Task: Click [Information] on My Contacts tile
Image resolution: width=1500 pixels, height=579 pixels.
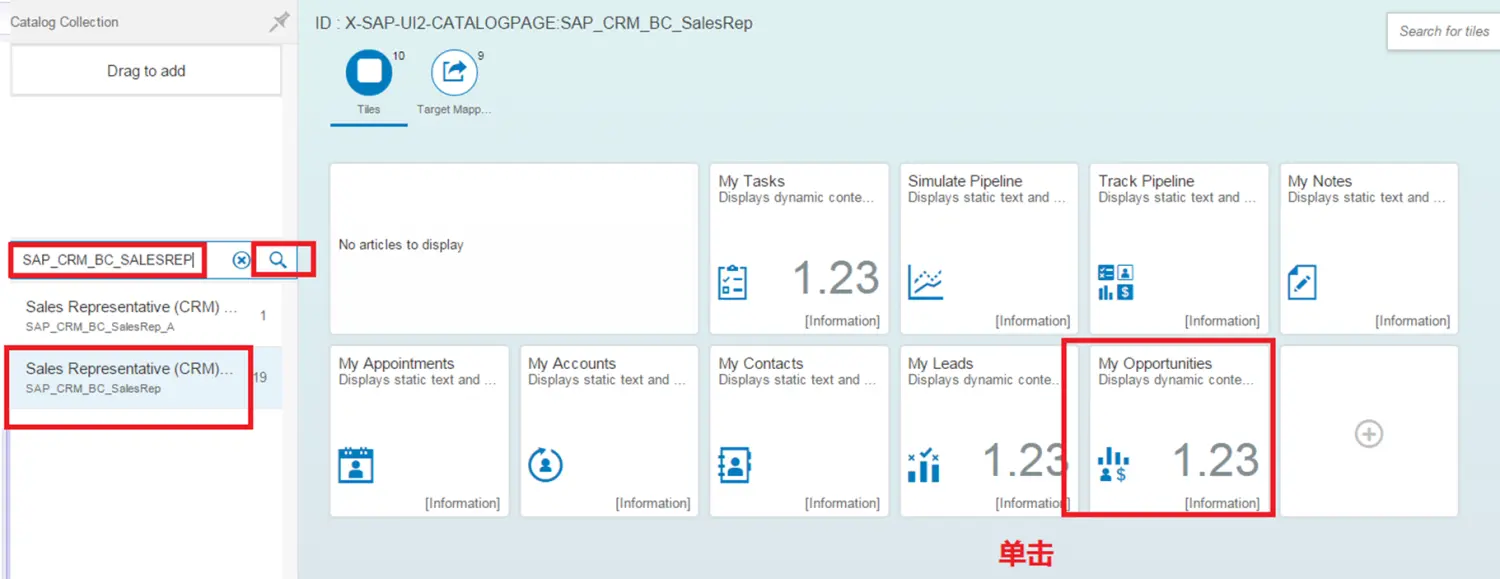Action: click(842, 503)
